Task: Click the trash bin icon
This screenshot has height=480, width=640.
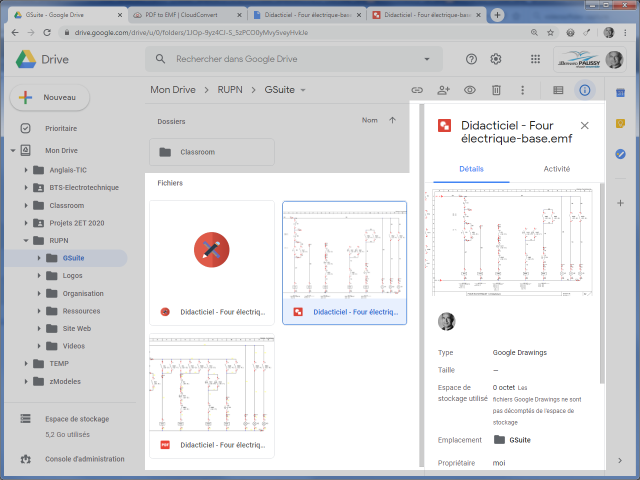Action: point(496,90)
